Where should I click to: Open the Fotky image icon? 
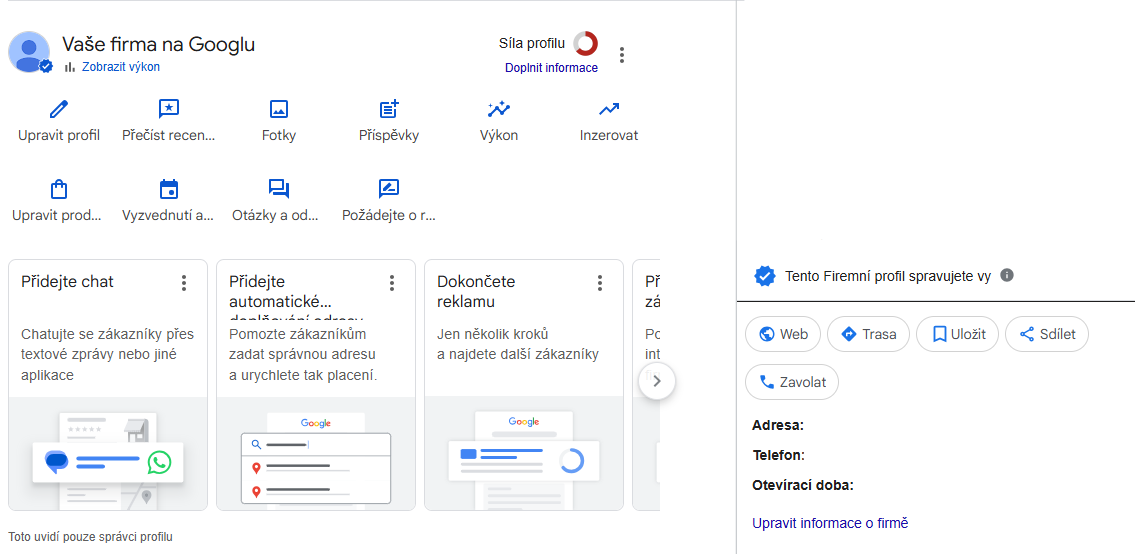point(279,109)
